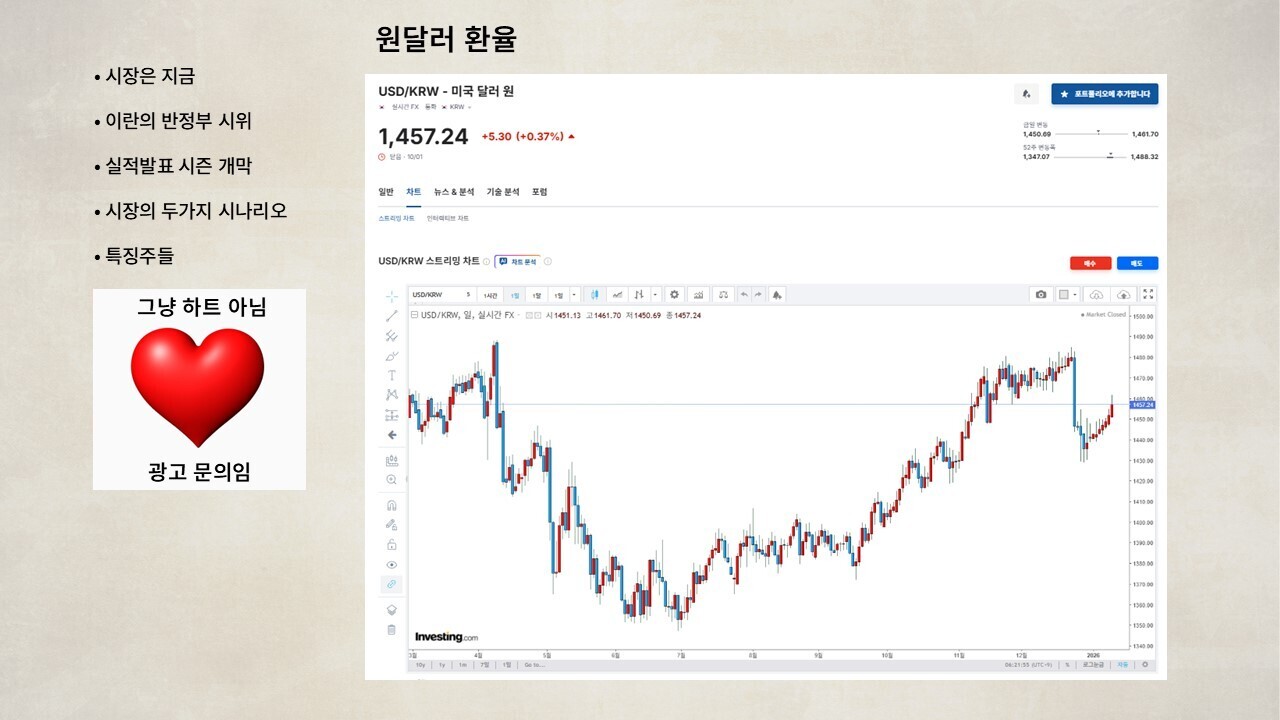Click the USD/KRW symbol input field
This screenshot has width=1280, height=720.
442,295
